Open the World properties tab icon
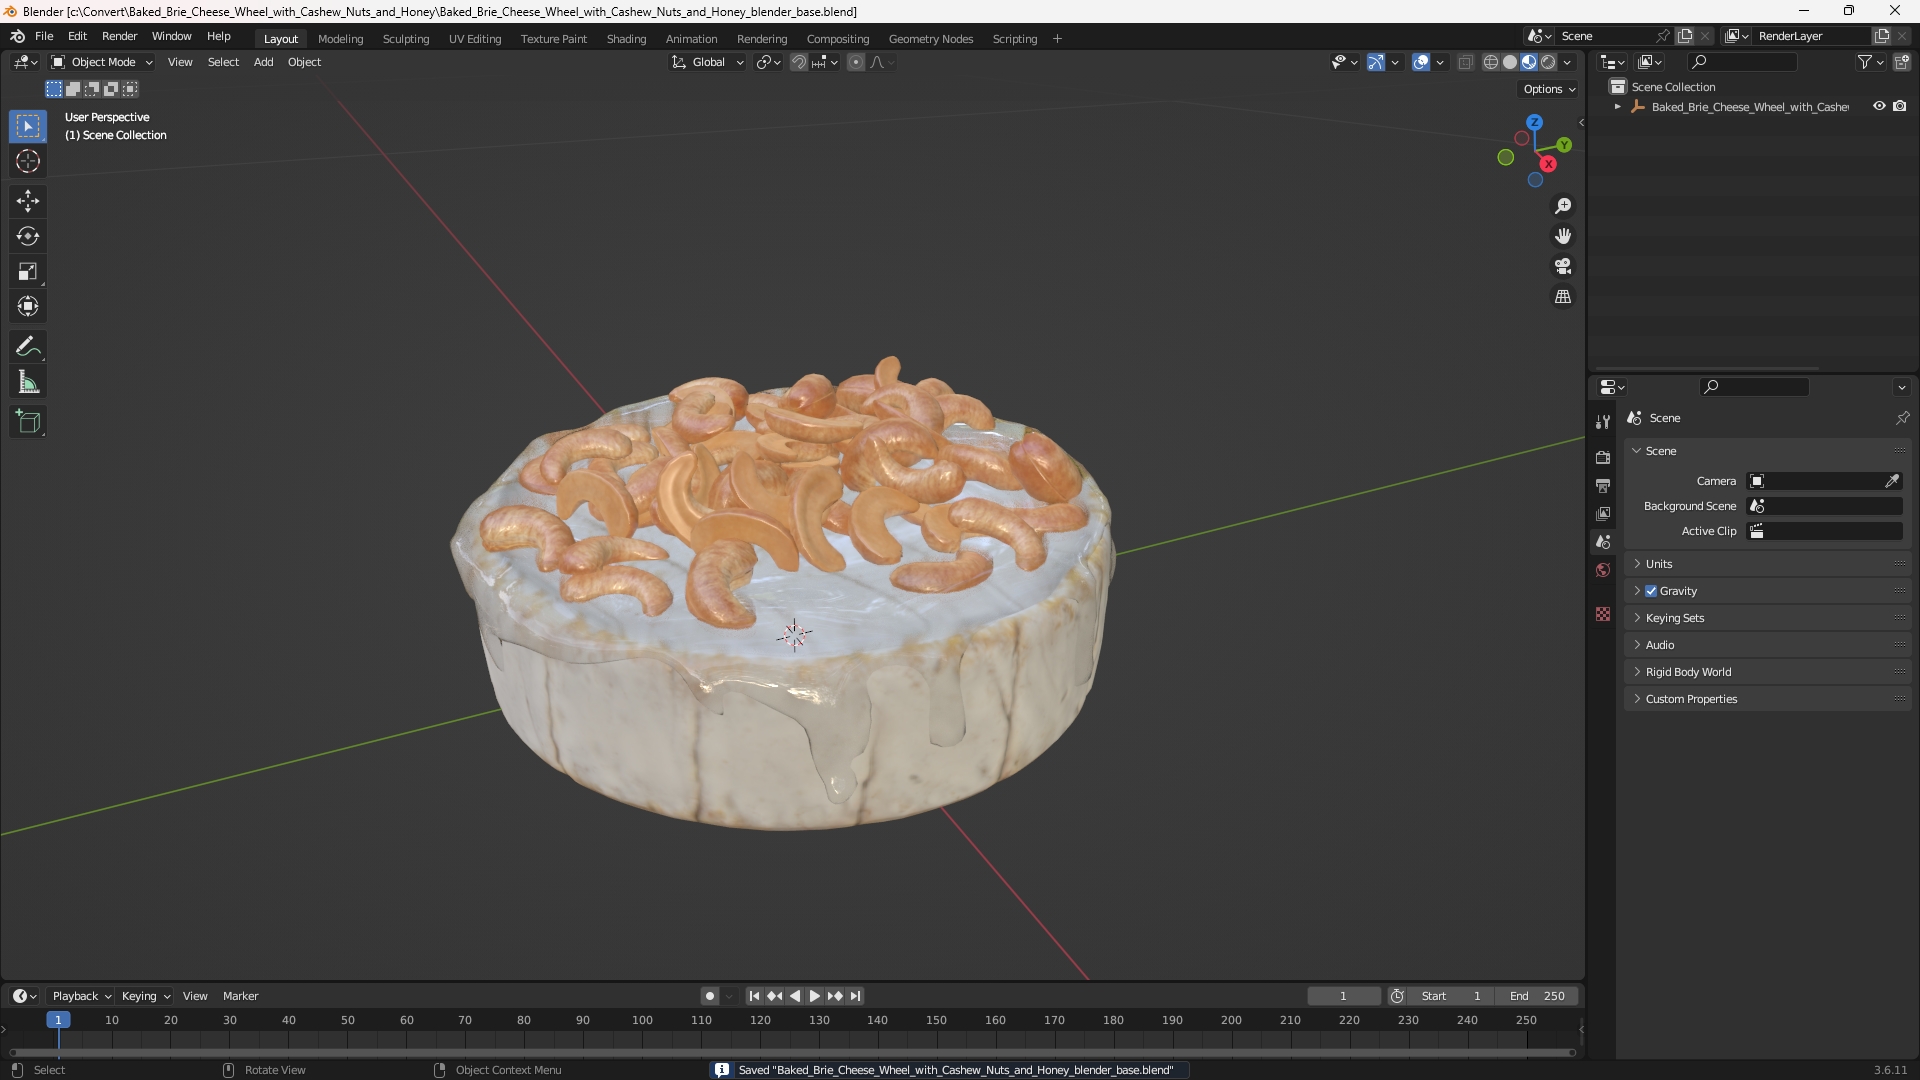 [x=1603, y=570]
